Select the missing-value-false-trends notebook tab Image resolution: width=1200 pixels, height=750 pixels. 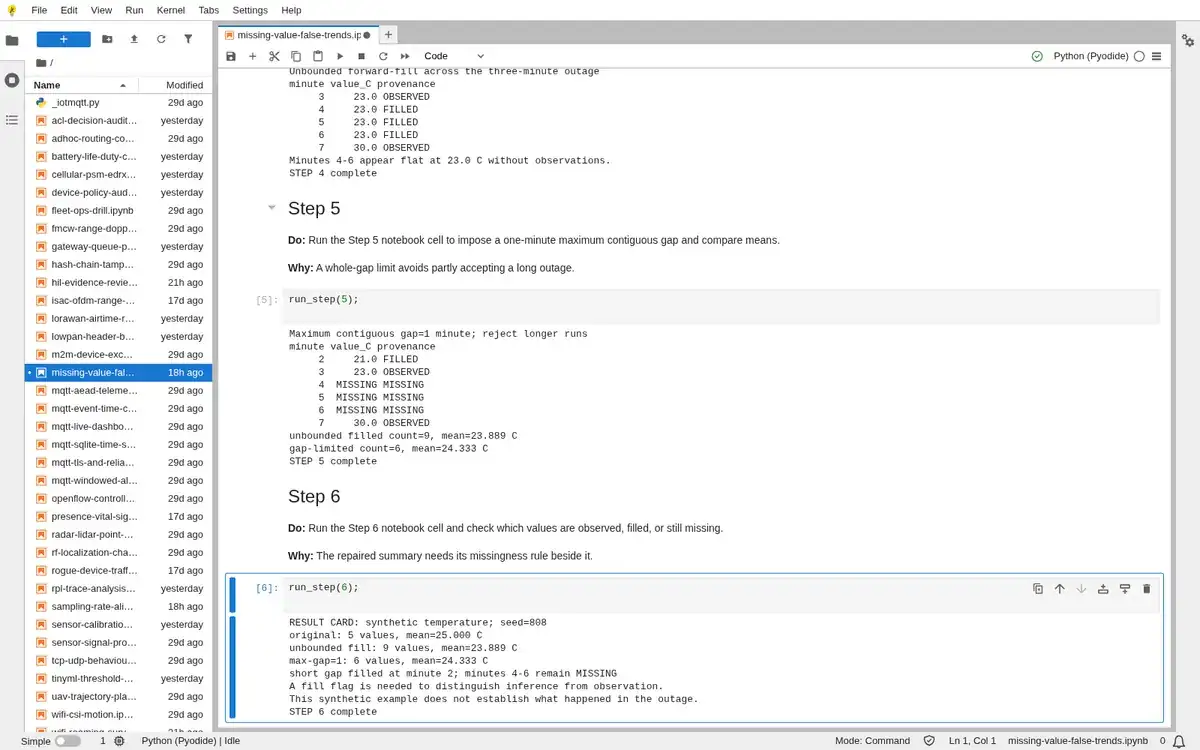click(298, 35)
